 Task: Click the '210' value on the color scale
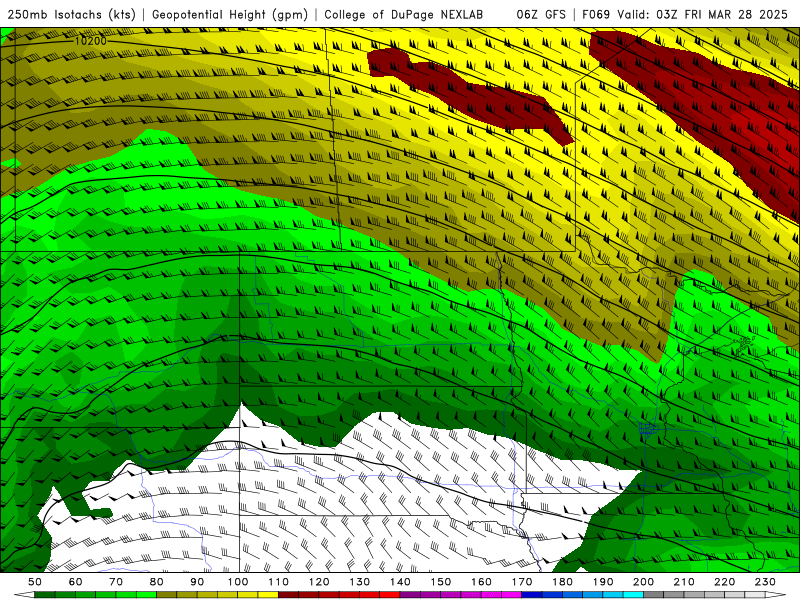tap(685, 582)
